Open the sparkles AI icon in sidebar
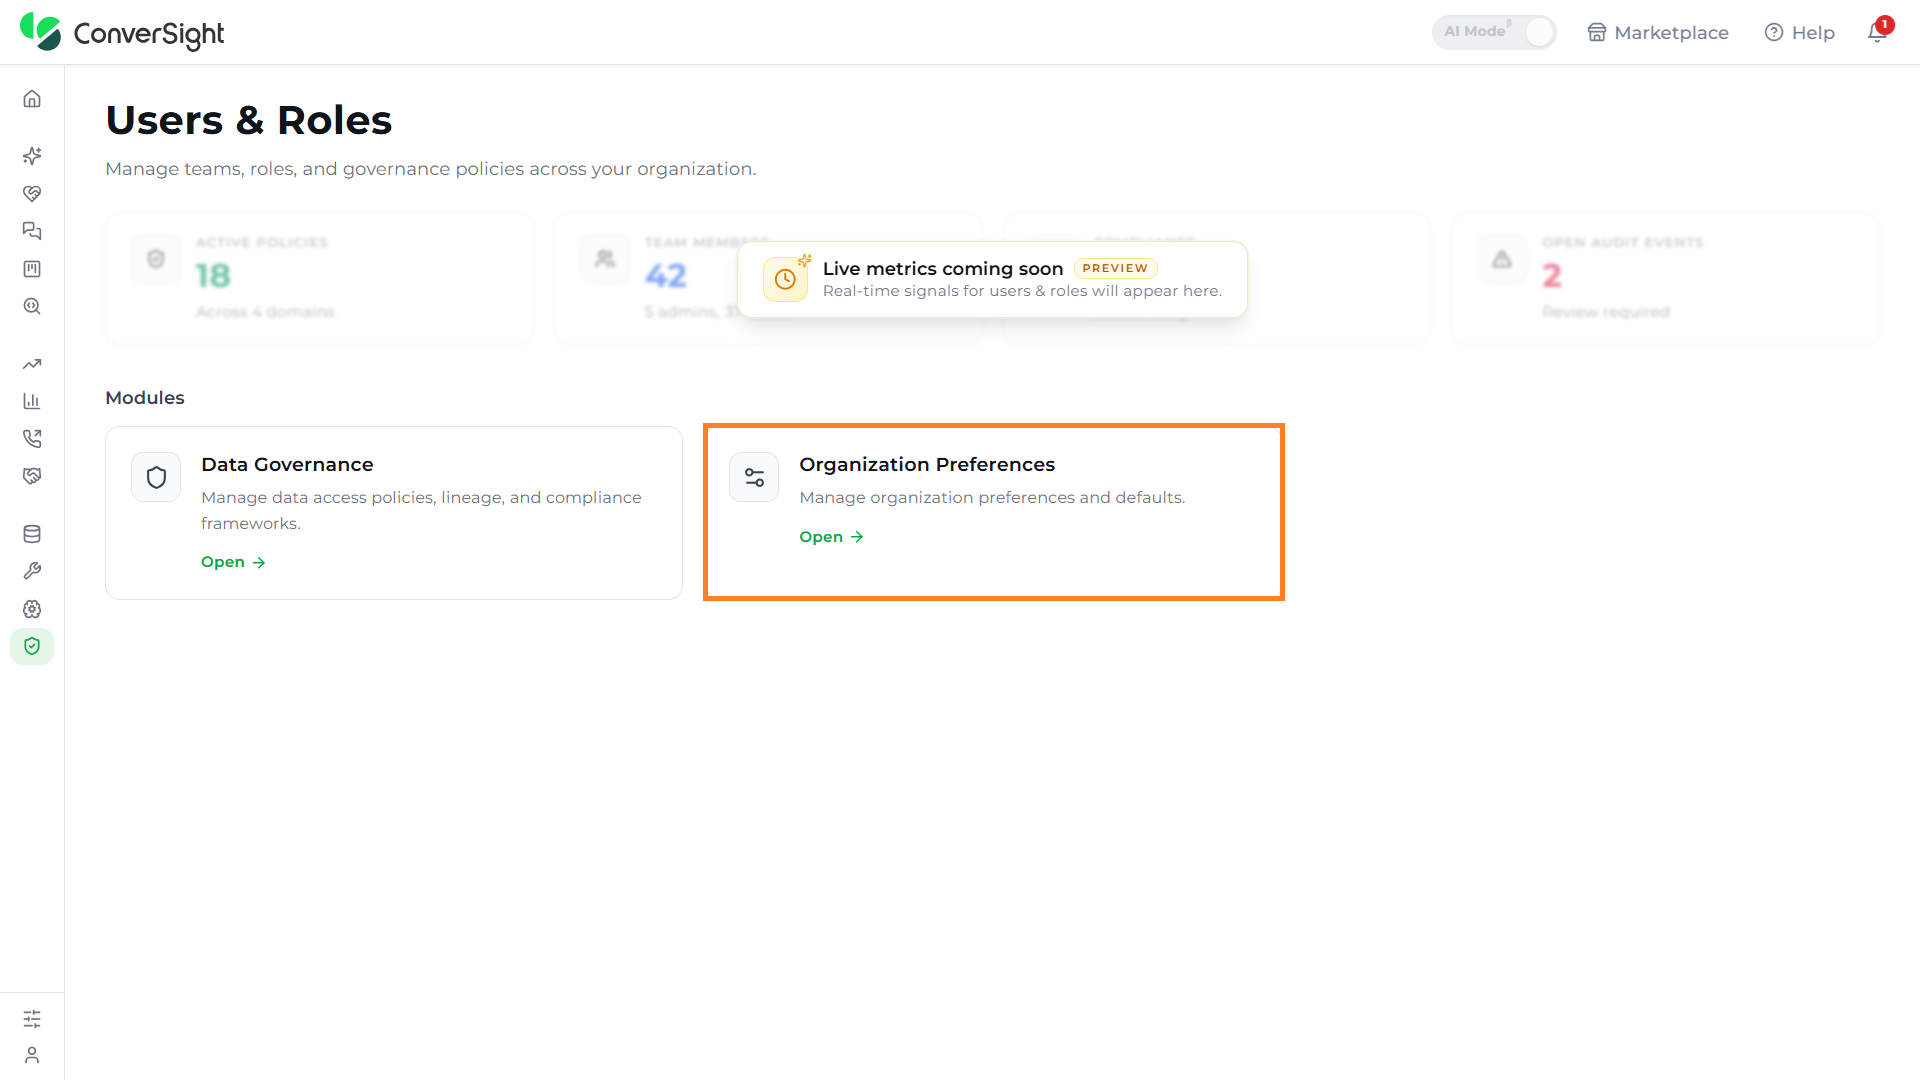This screenshot has width=1920, height=1080. click(x=32, y=156)
